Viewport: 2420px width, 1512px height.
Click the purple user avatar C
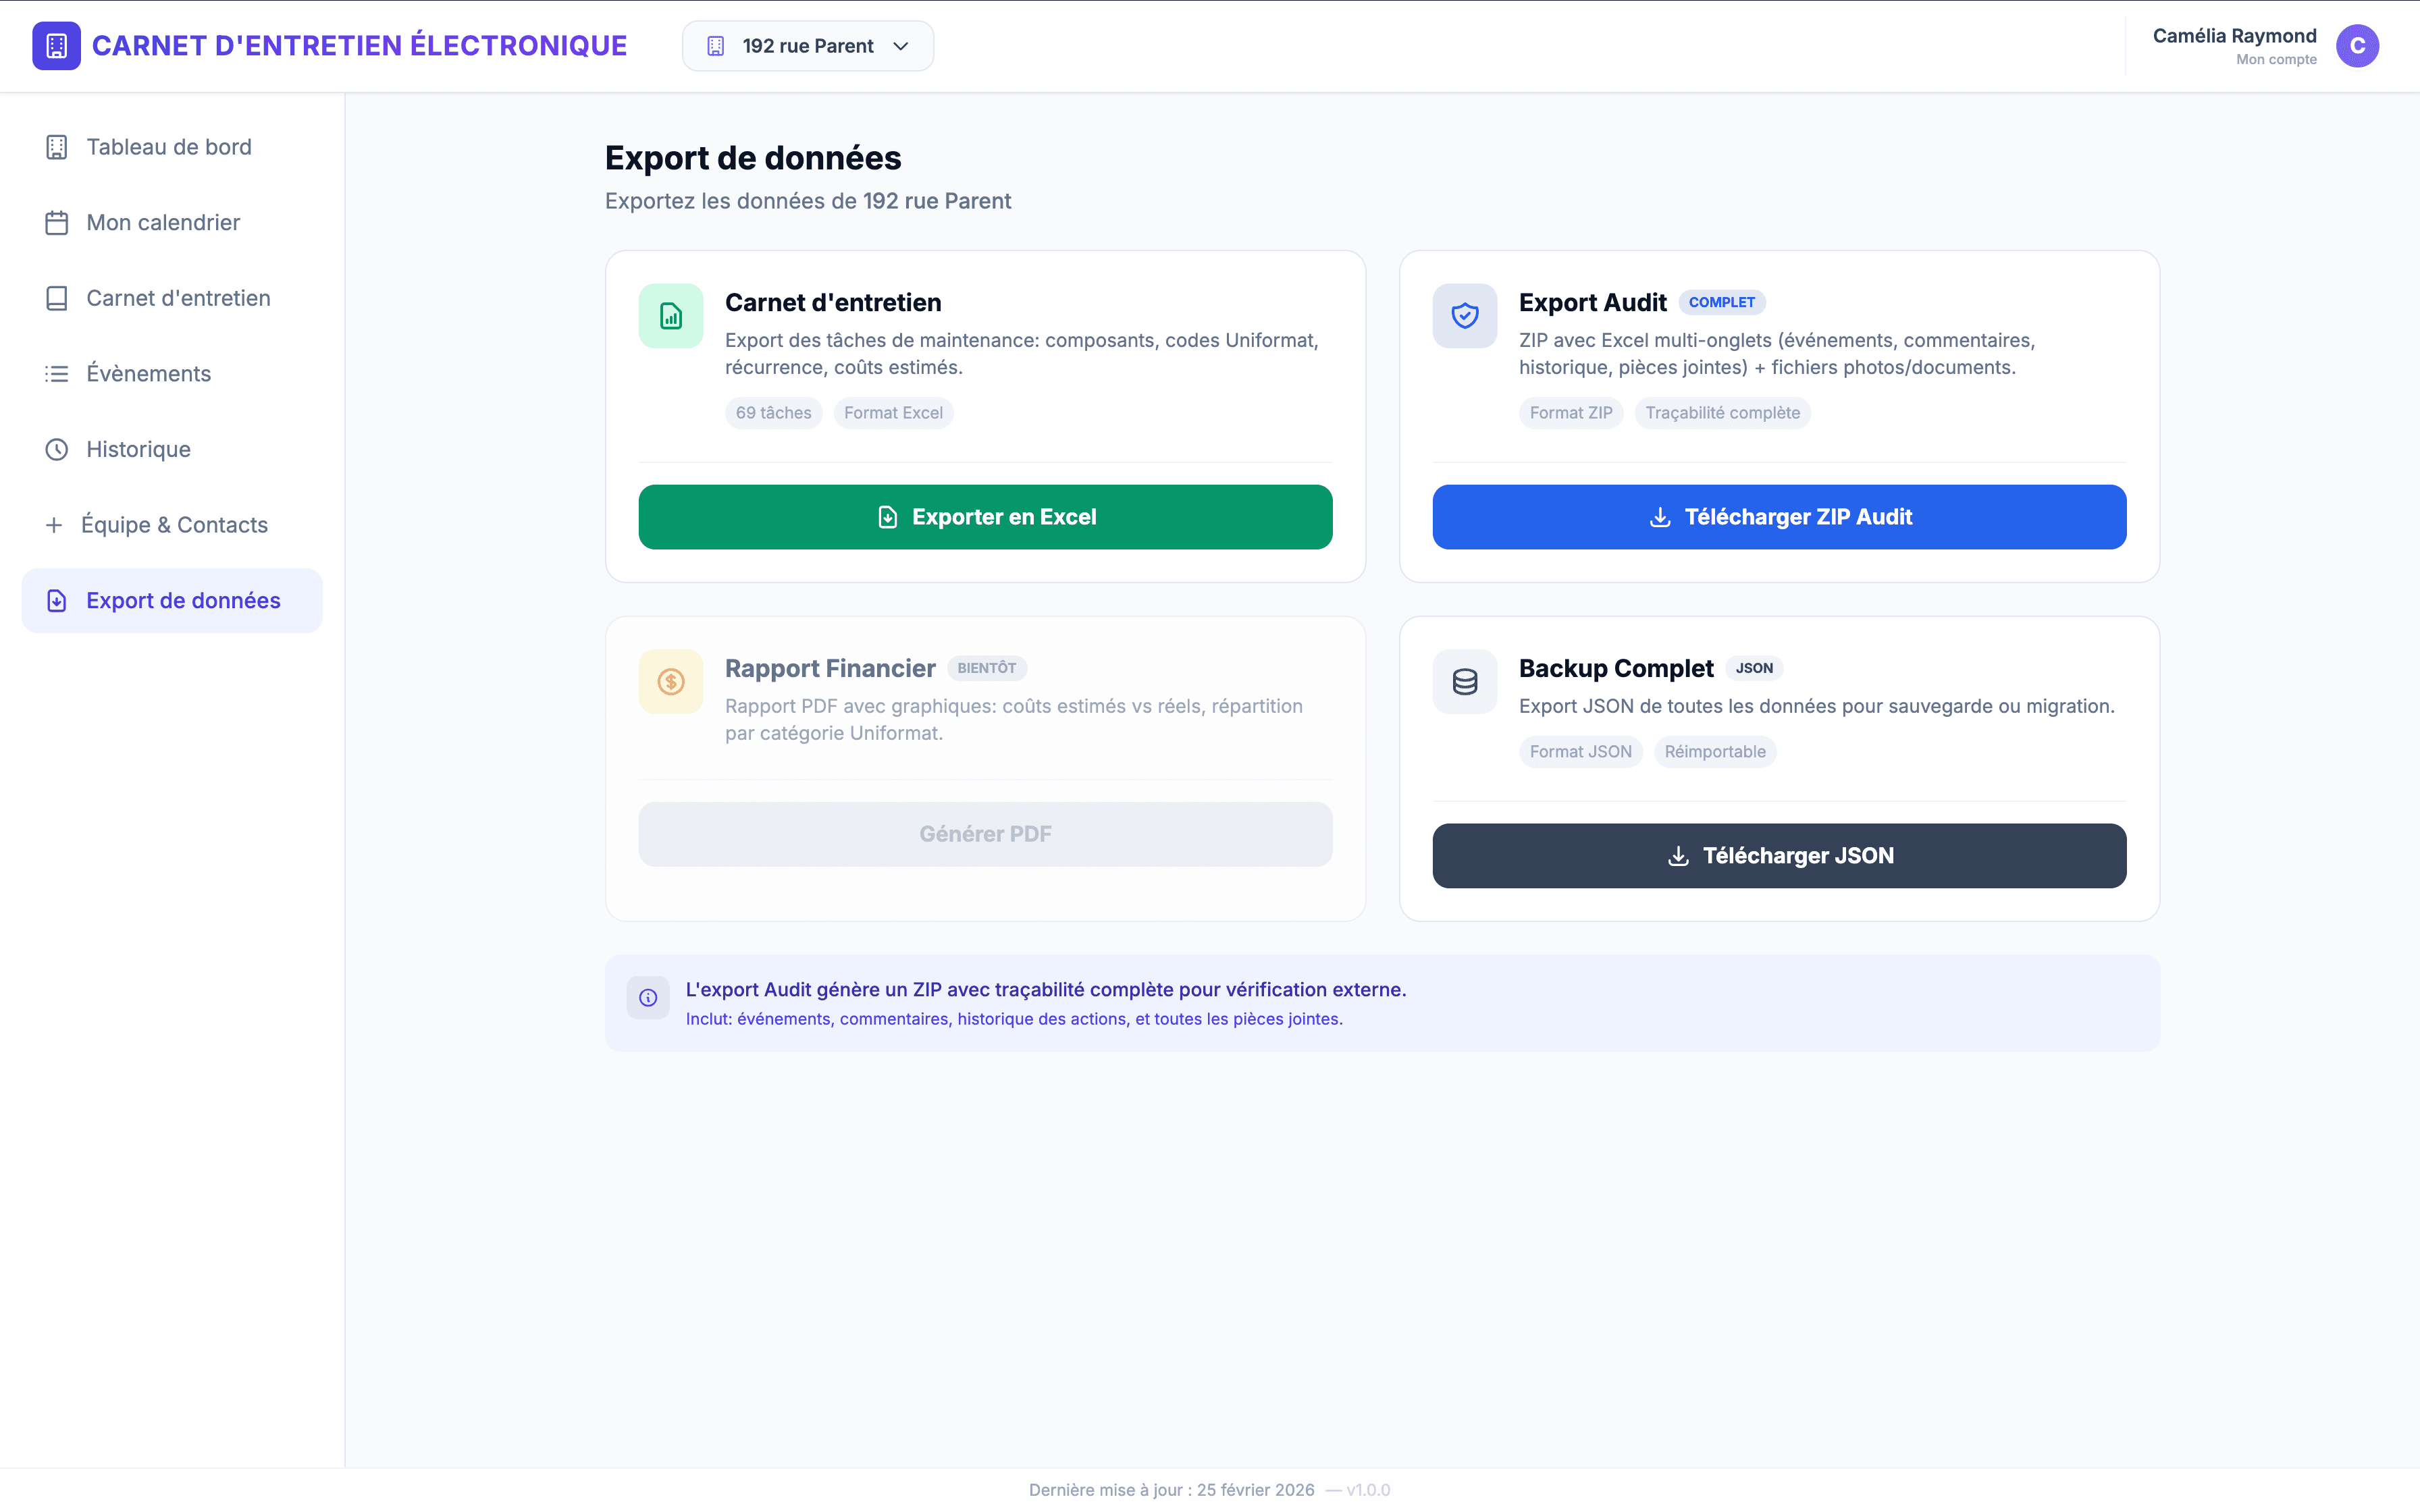click(x=2357, y=46)
